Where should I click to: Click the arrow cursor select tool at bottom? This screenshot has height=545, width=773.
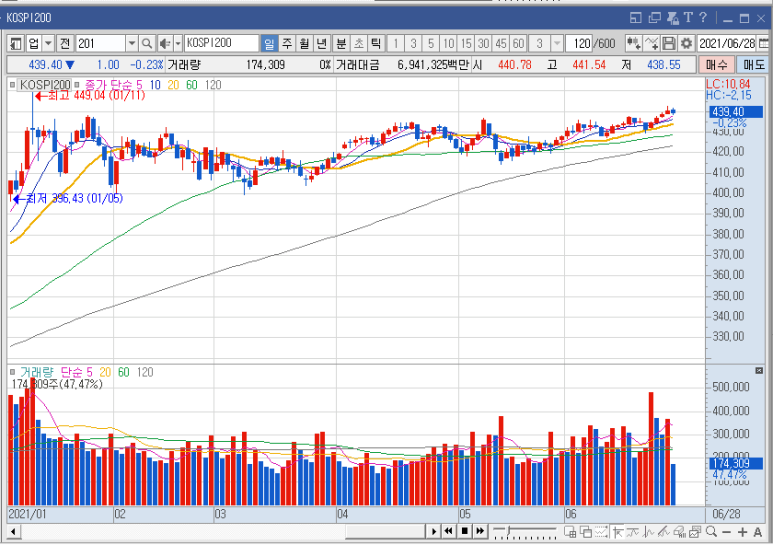pos(617,532)
